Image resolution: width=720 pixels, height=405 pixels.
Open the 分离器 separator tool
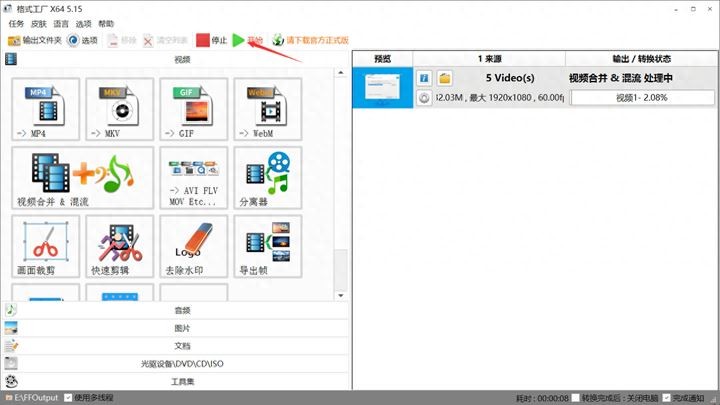pos(268,178)
